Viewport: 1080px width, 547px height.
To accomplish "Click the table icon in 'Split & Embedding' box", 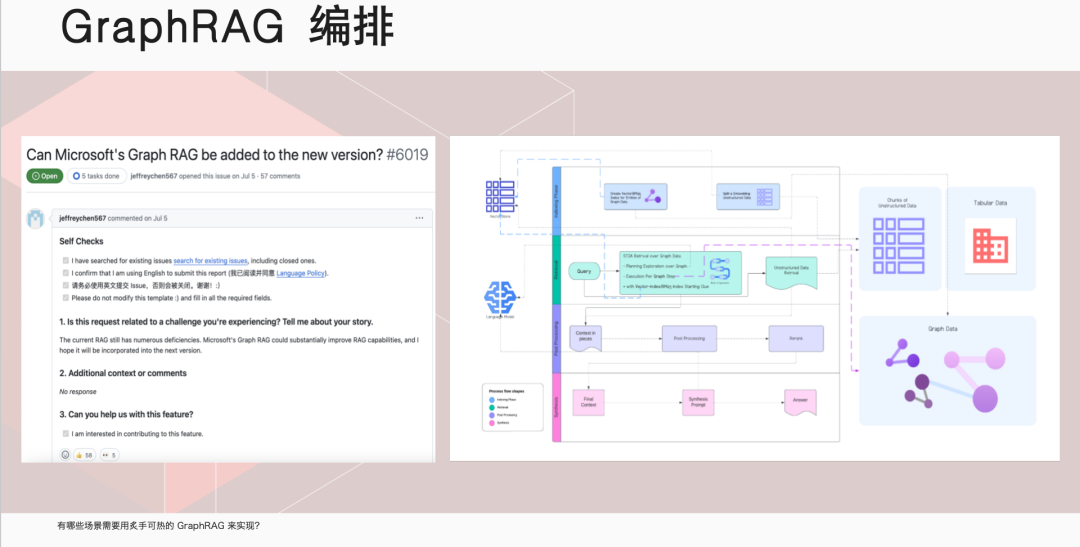I will (765, 197).
